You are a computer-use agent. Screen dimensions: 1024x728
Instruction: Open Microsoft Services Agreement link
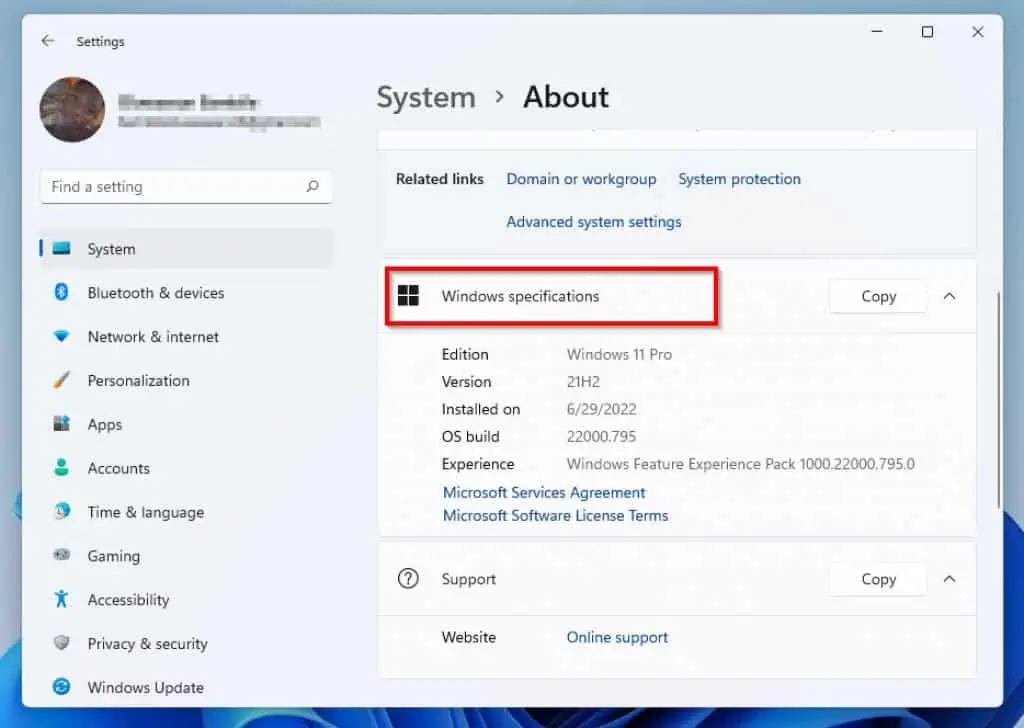tap(544, 492)
